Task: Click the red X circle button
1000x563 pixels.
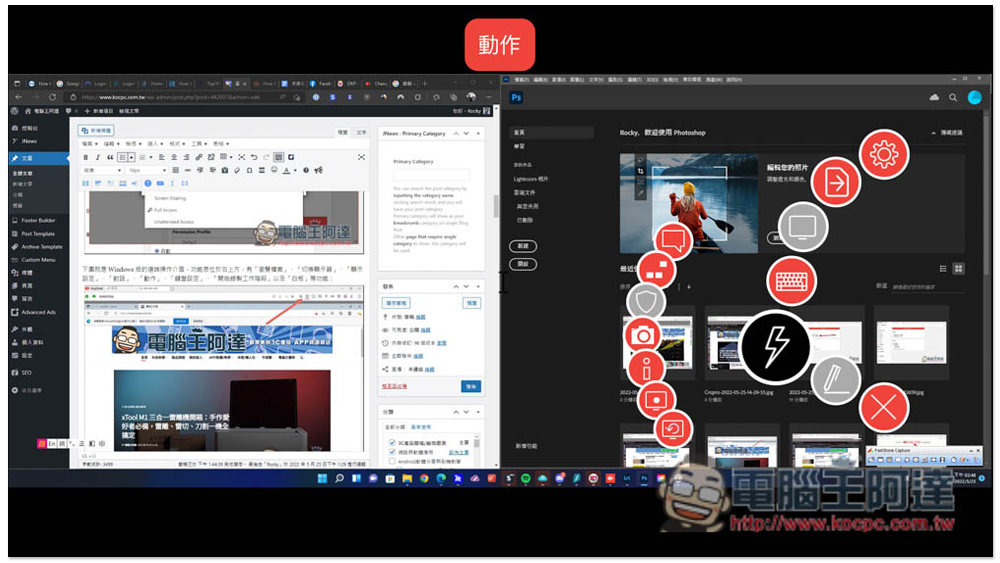Action: point(883,407)
